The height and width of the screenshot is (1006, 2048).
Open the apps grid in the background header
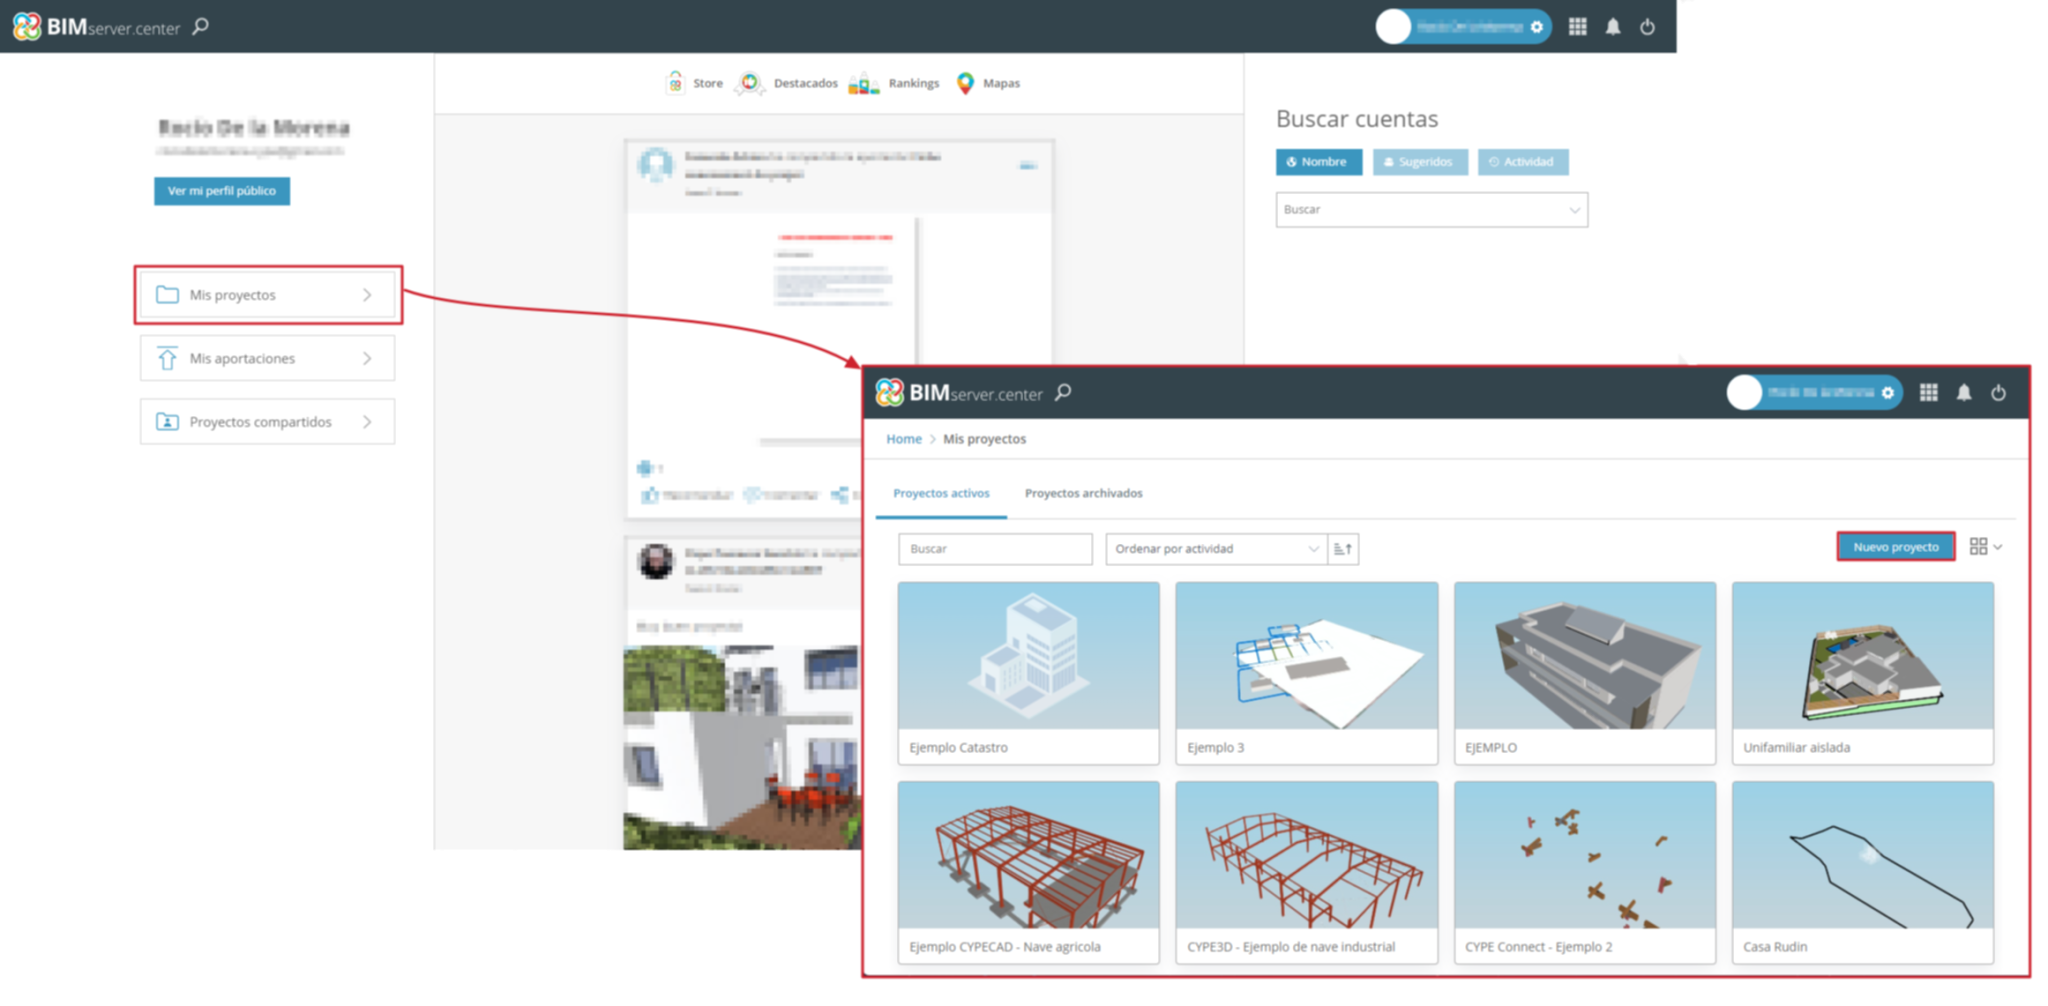coord(1577,27)
